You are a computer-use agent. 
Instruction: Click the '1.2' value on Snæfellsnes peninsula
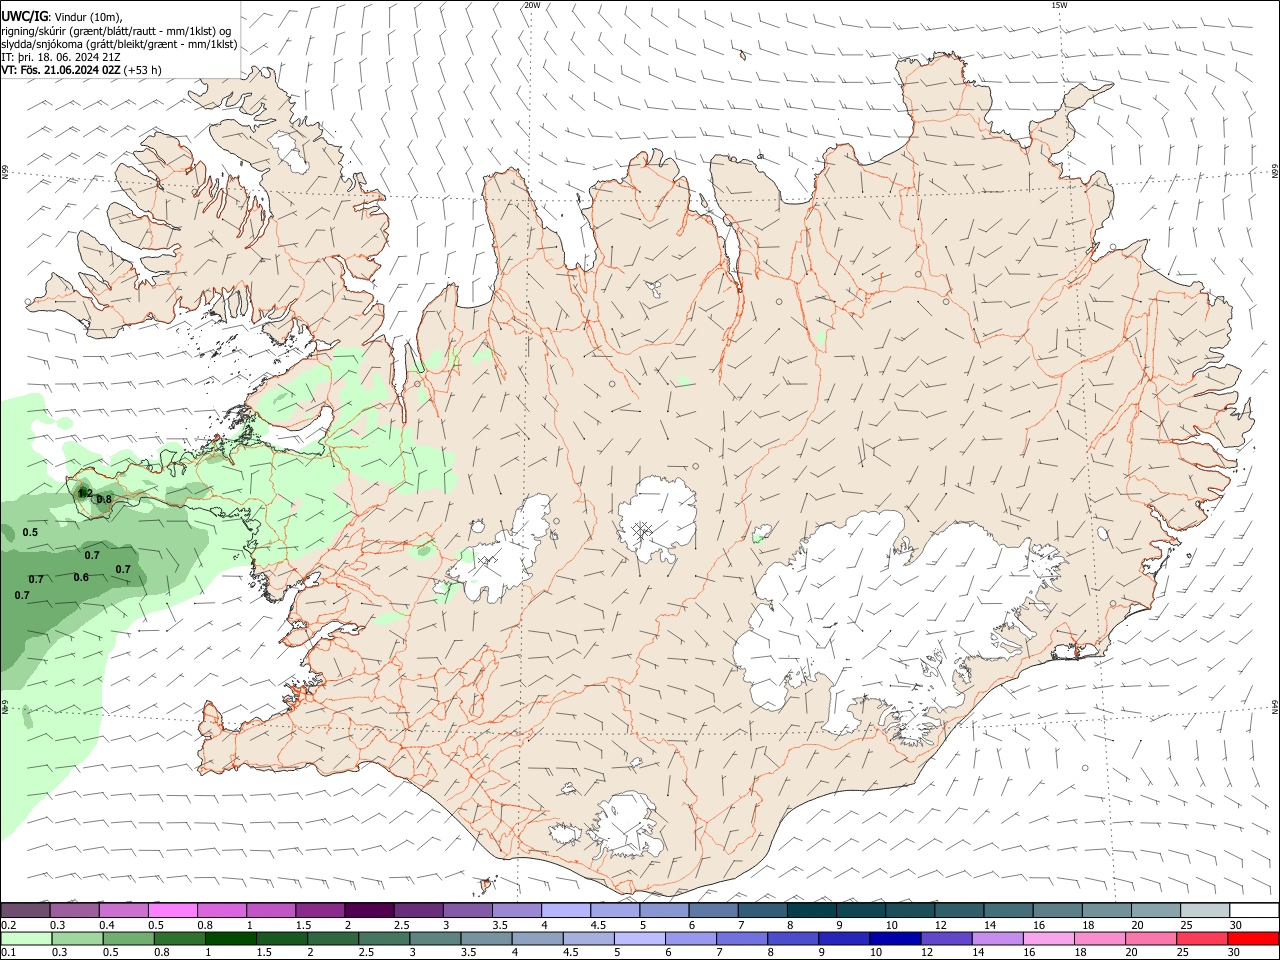(x=85, y=493)
